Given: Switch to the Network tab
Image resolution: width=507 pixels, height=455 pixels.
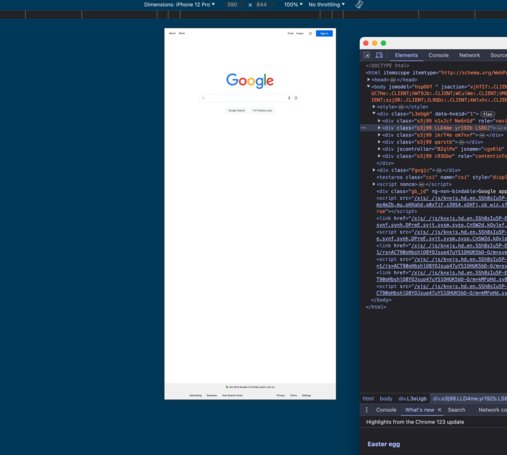Looking at the screenshot, I should (x=469, y=55).
